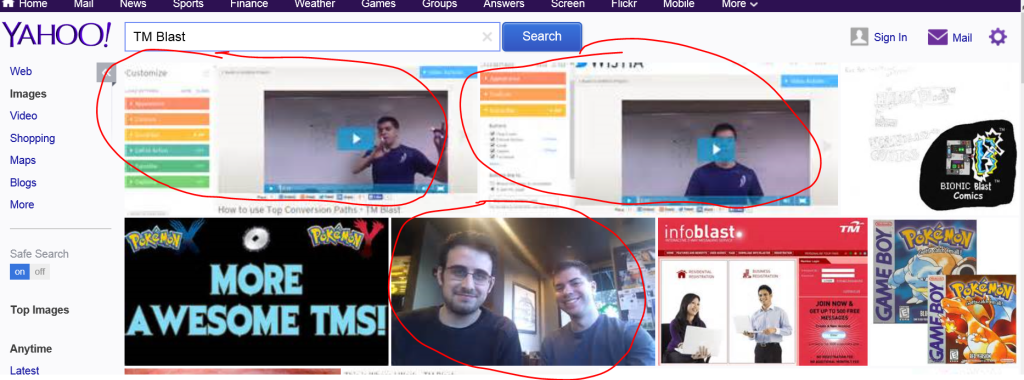Click the Yahoo logo
The width and height of the screenshot is (1024, 380).
(x=57, y=36)
